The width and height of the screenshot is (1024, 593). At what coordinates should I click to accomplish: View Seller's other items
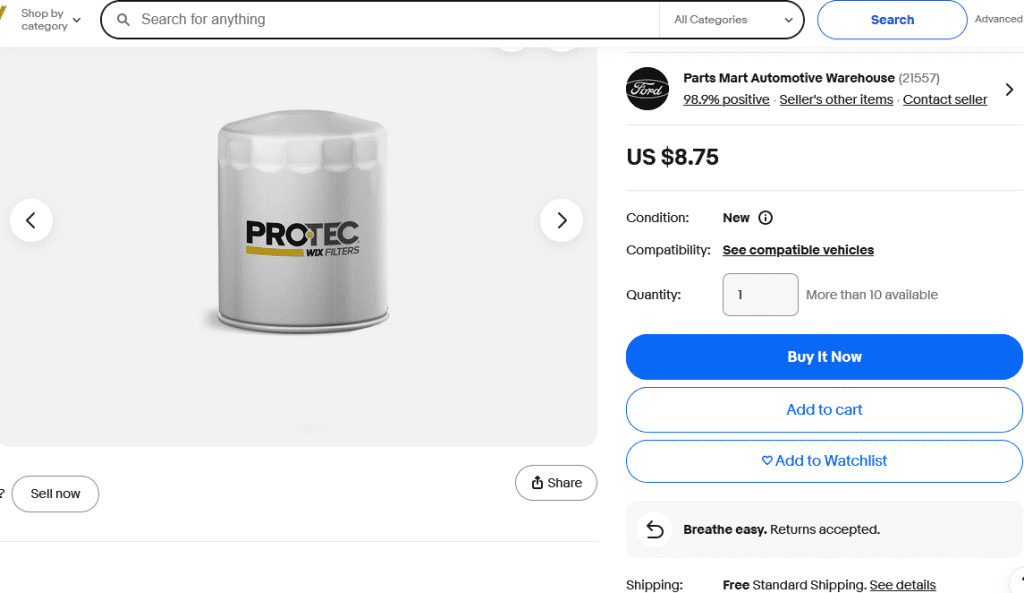pos(836,100)
